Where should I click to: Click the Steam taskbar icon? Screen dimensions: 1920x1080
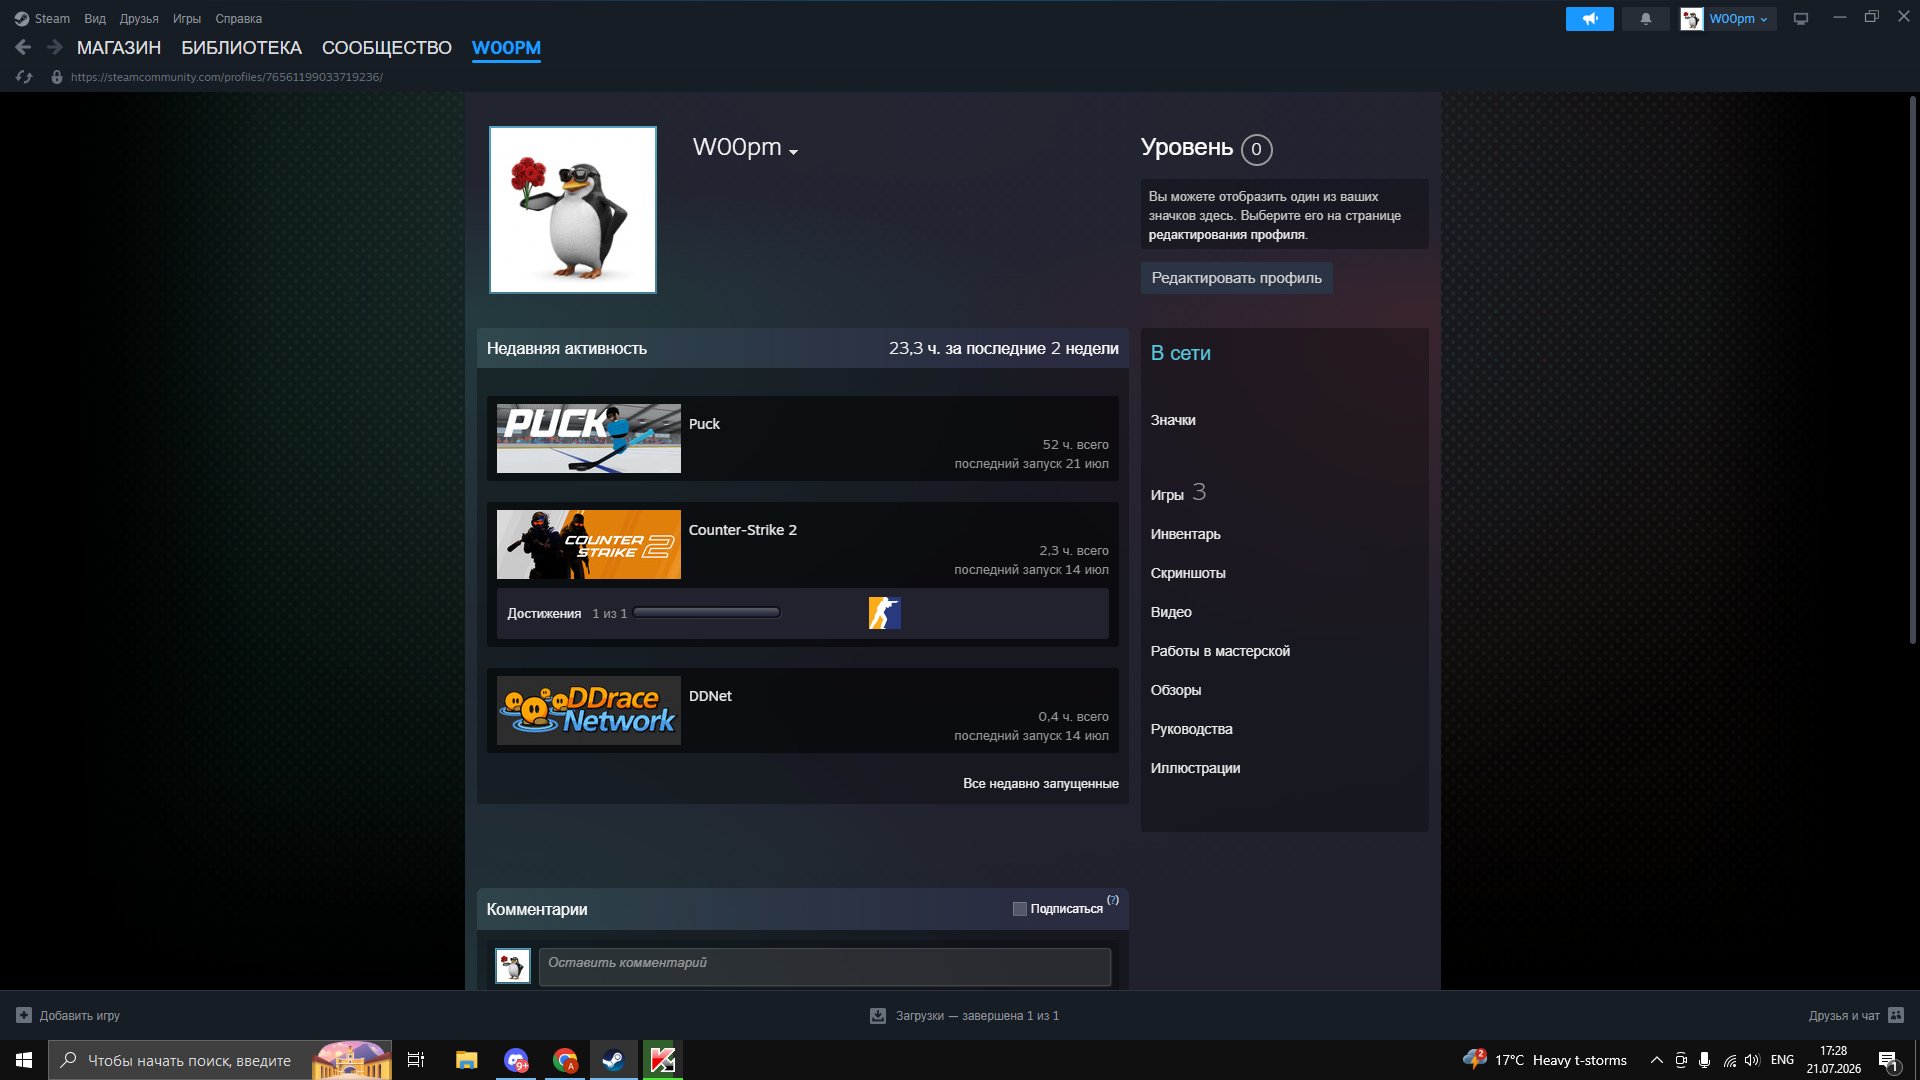pyautogui.click(x=613, y=1060)
